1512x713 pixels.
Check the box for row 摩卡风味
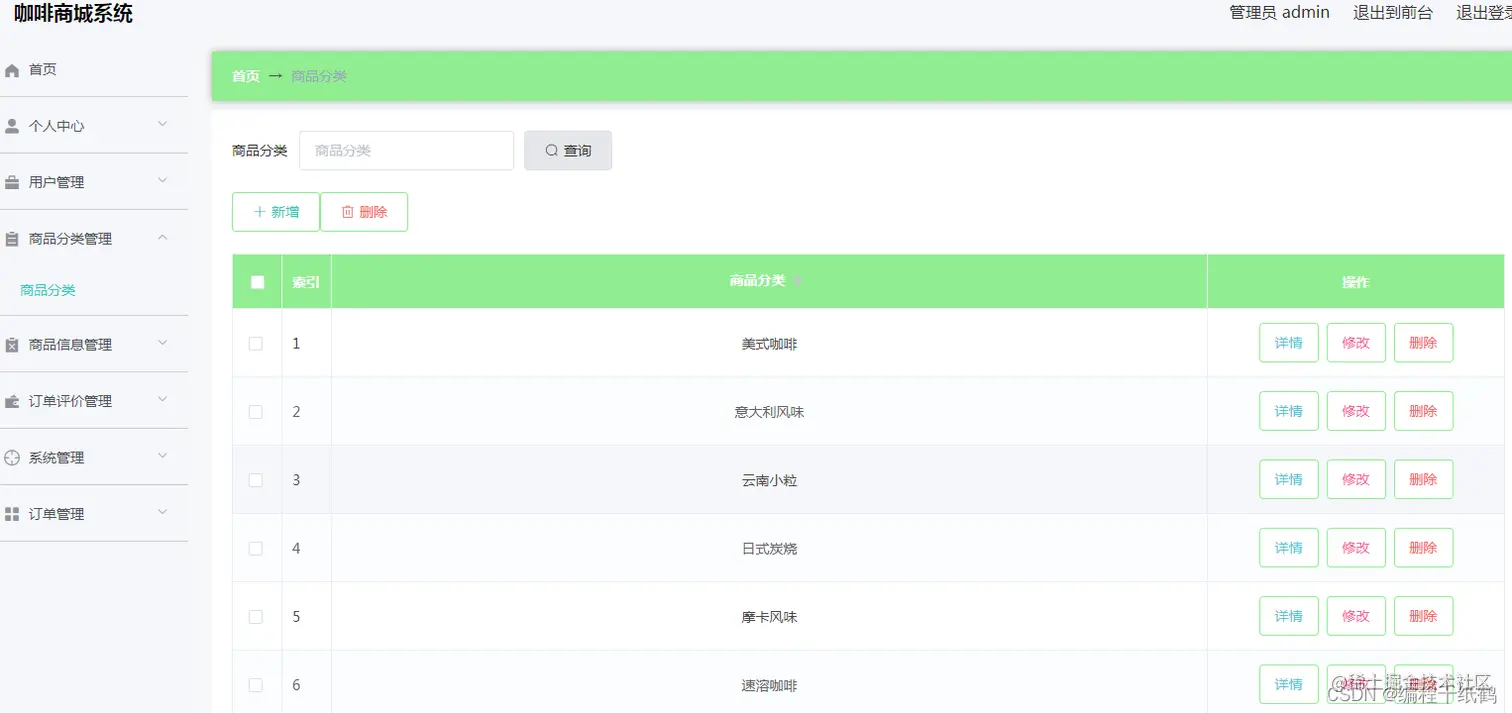(256, 617)
